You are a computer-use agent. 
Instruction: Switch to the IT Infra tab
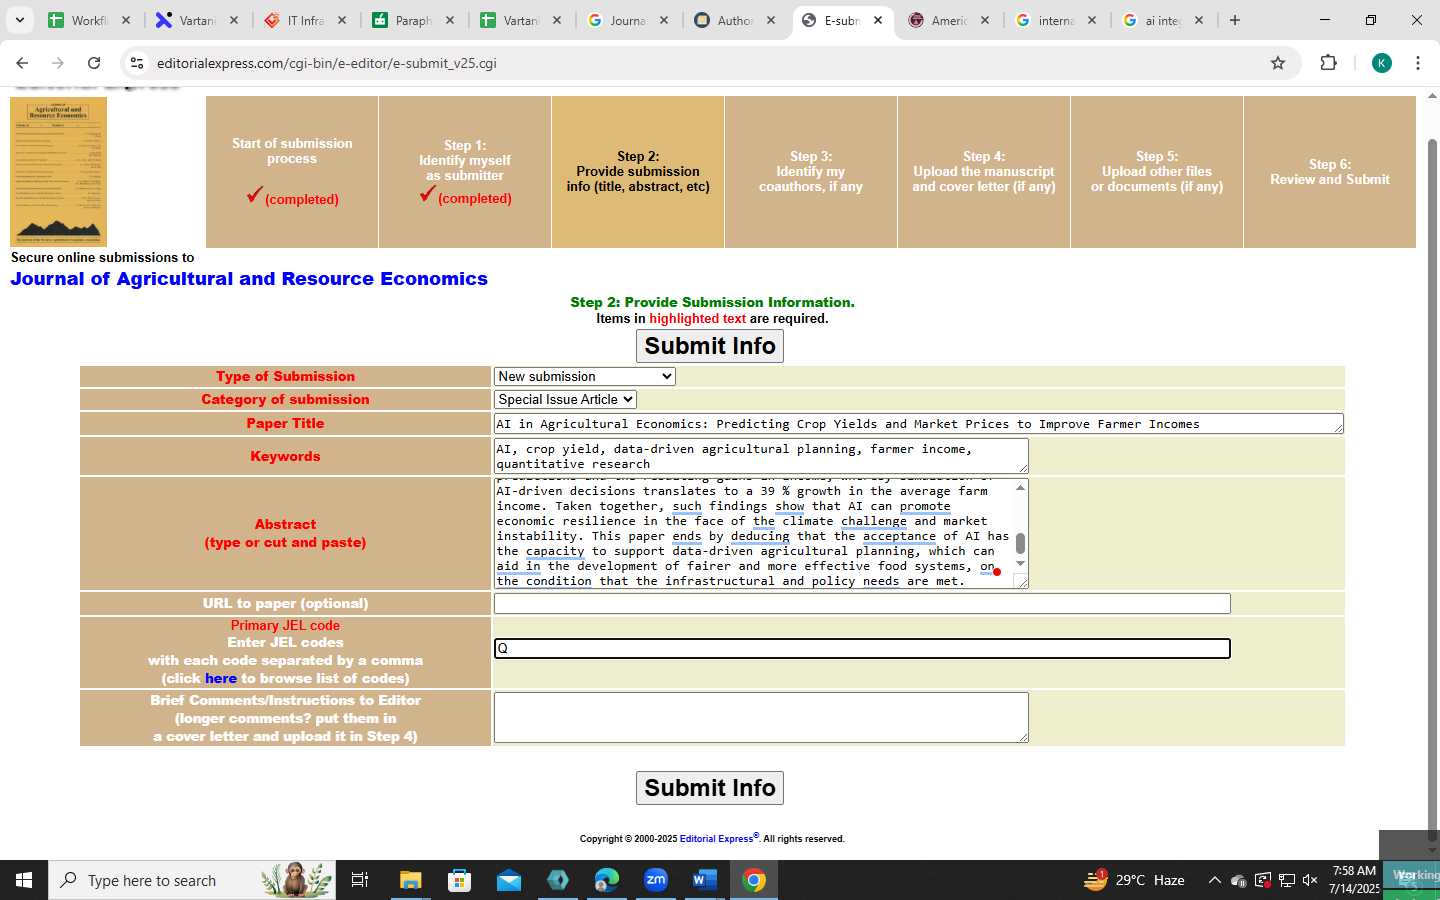coord(306,20)
